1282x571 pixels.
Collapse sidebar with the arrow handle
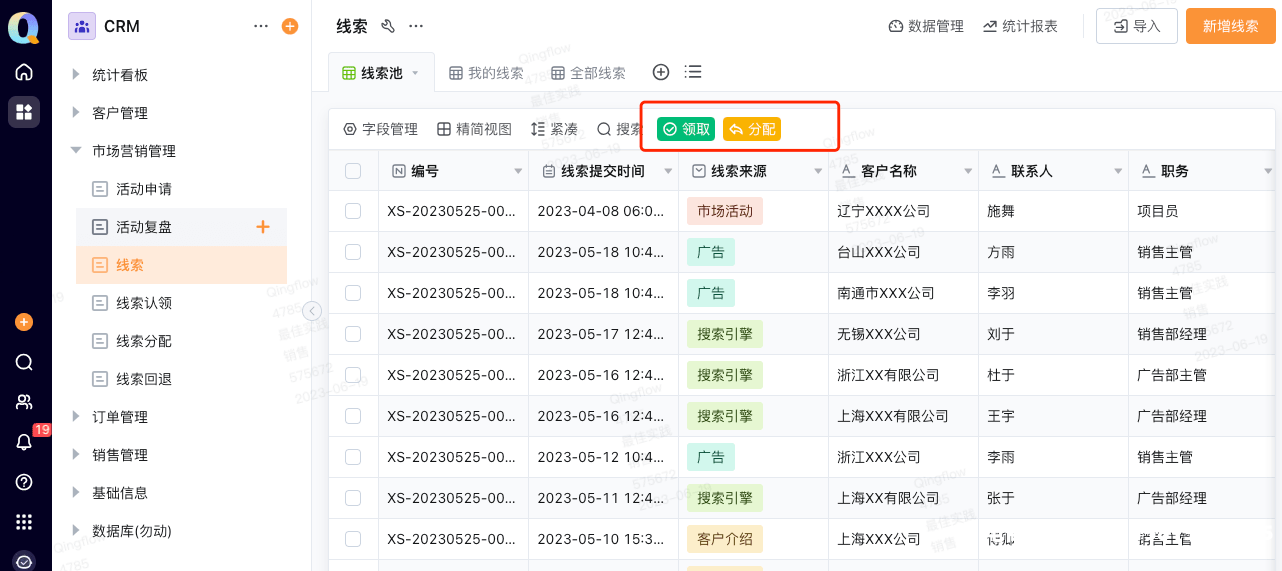(x=312, y=311)
